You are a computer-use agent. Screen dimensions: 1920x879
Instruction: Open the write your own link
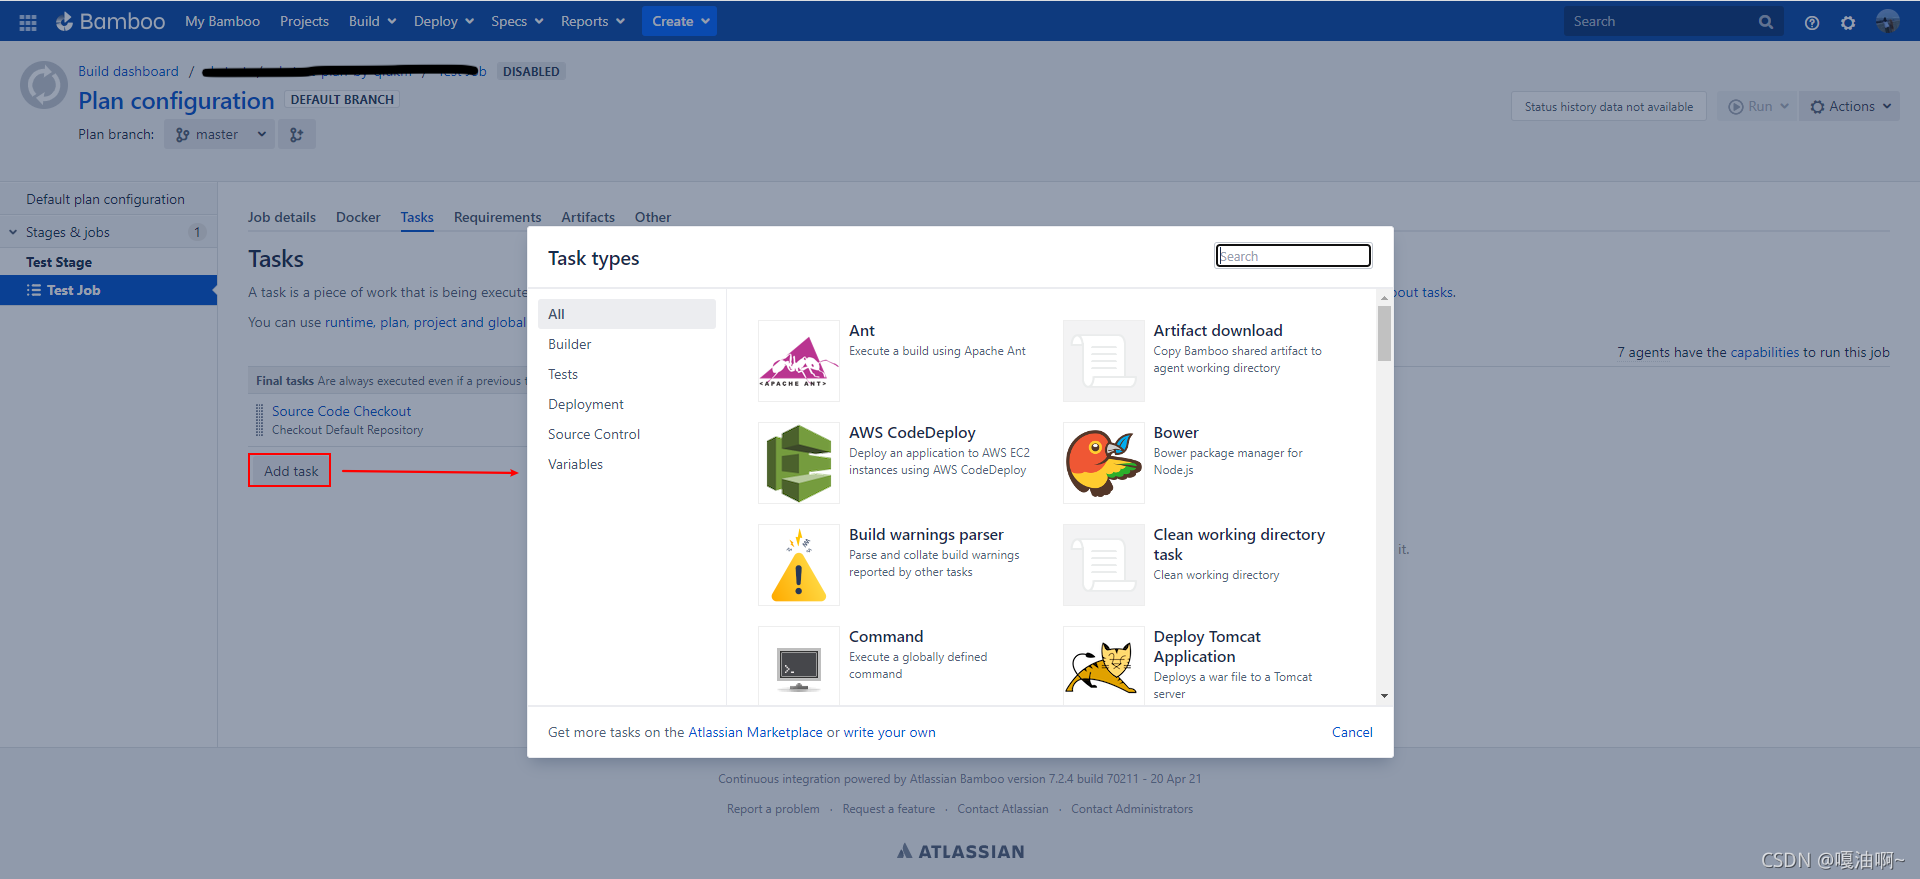point(889,732)
